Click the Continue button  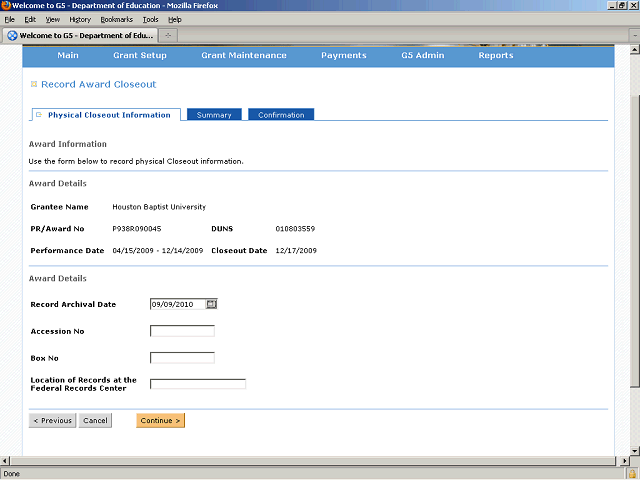pos(160,420)
